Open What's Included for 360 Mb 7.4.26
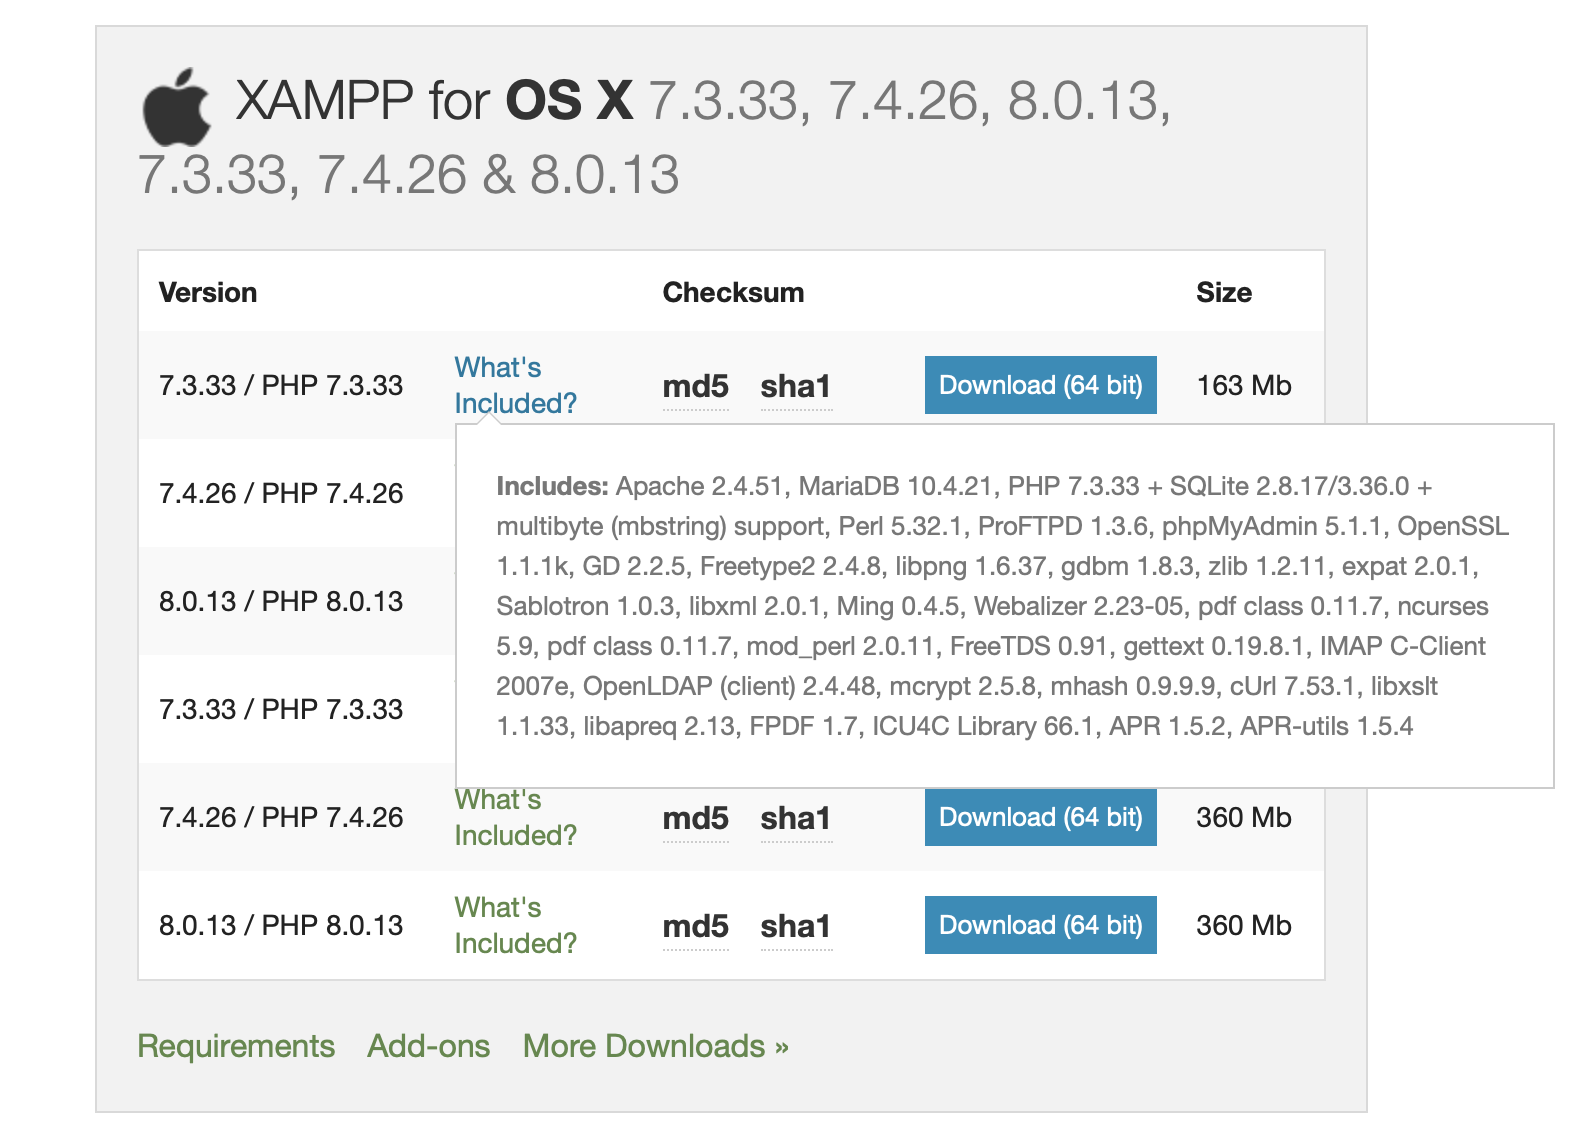 515,817
